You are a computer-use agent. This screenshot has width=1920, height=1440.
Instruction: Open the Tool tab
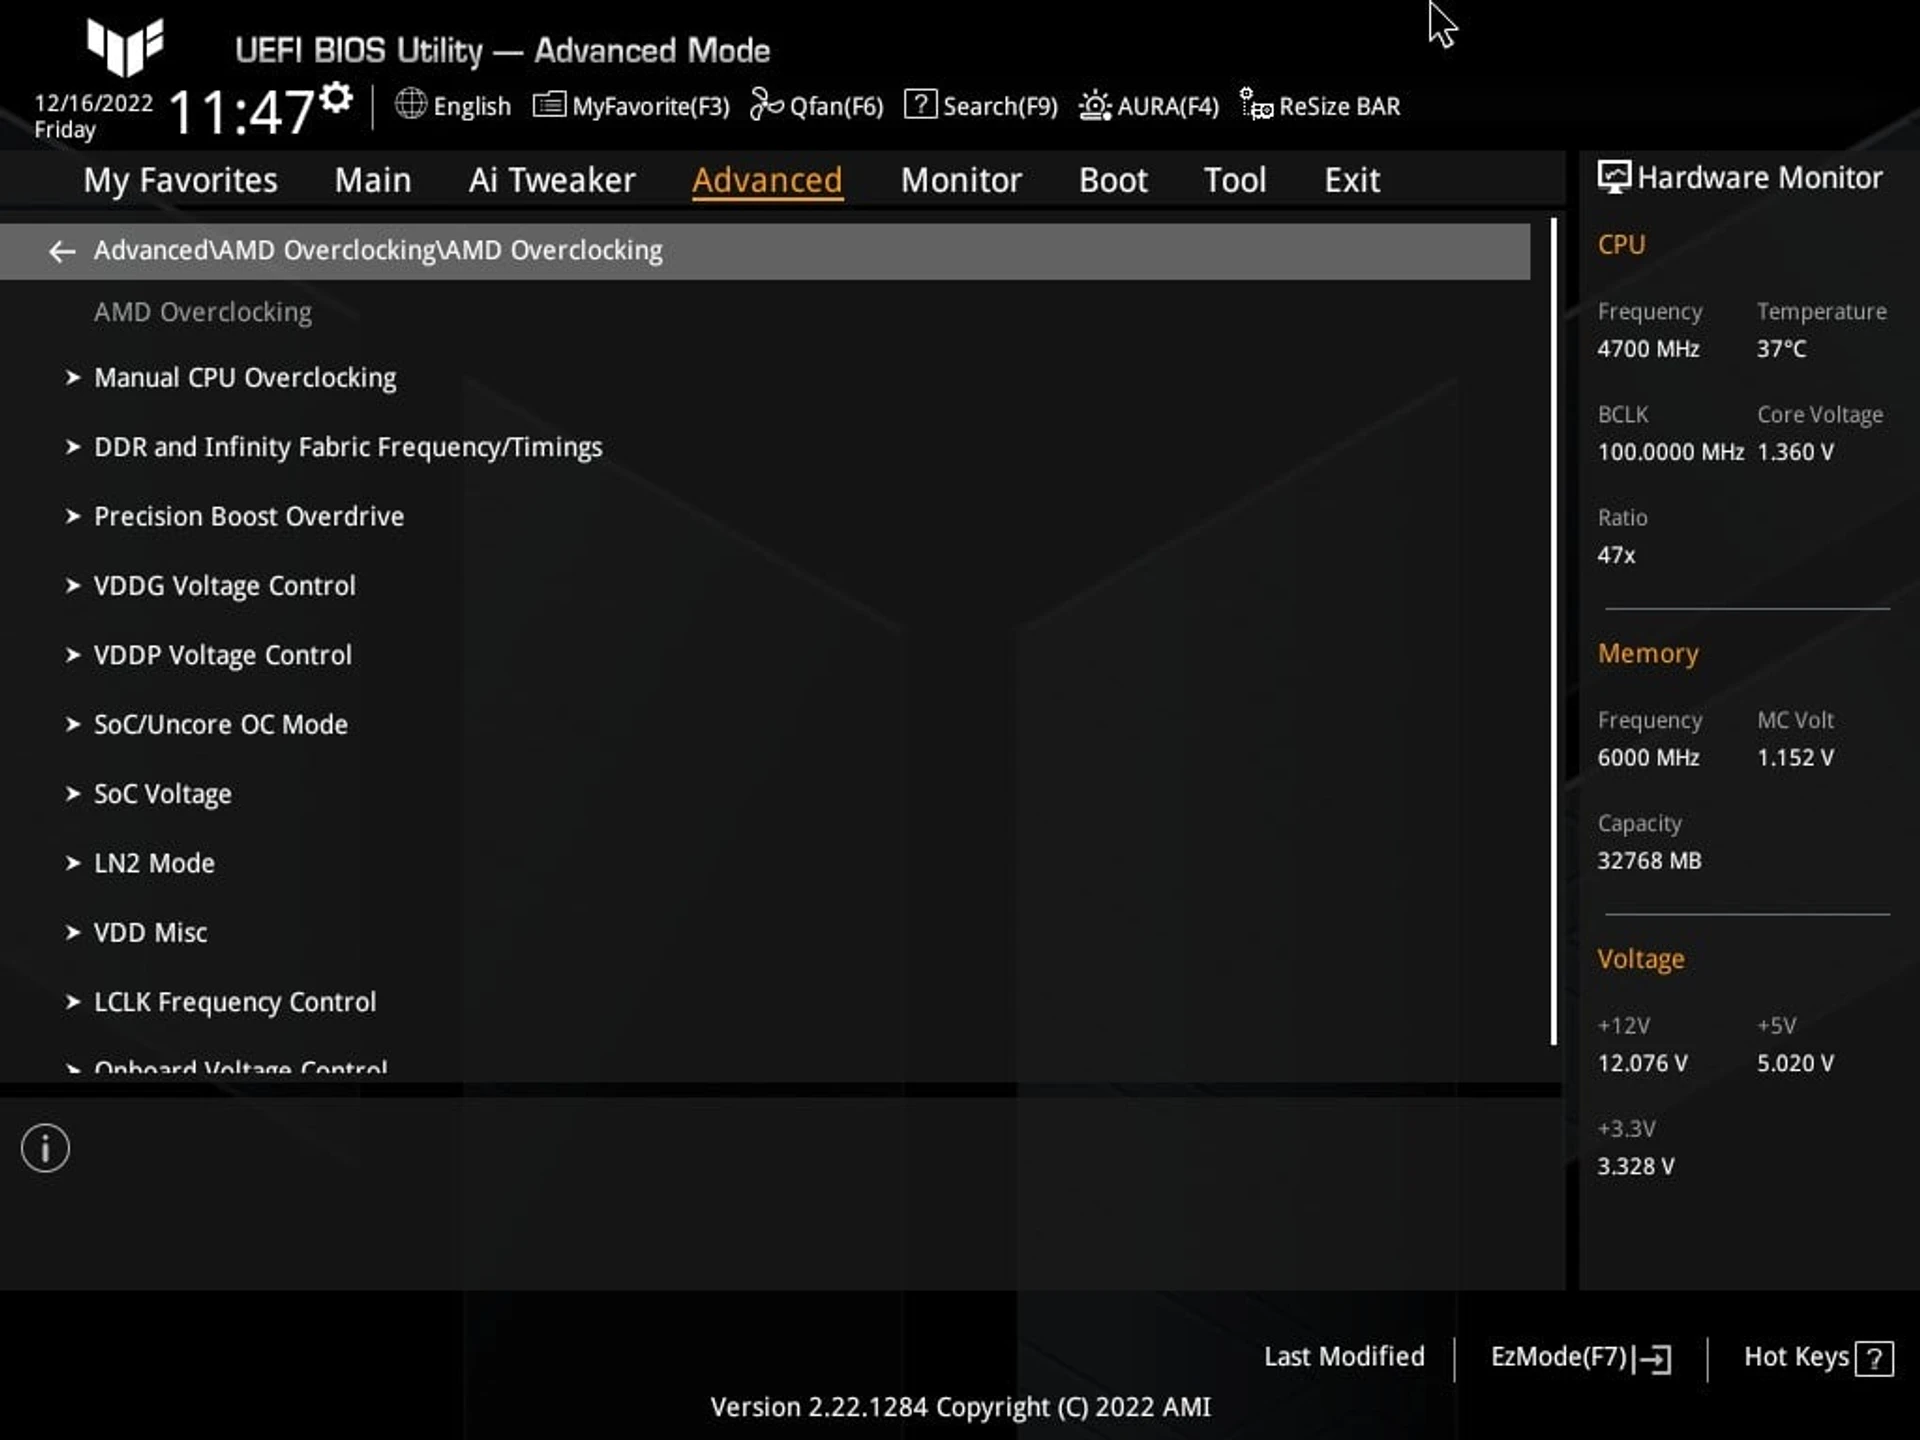pyautogui.click(x=1235, y=180)
